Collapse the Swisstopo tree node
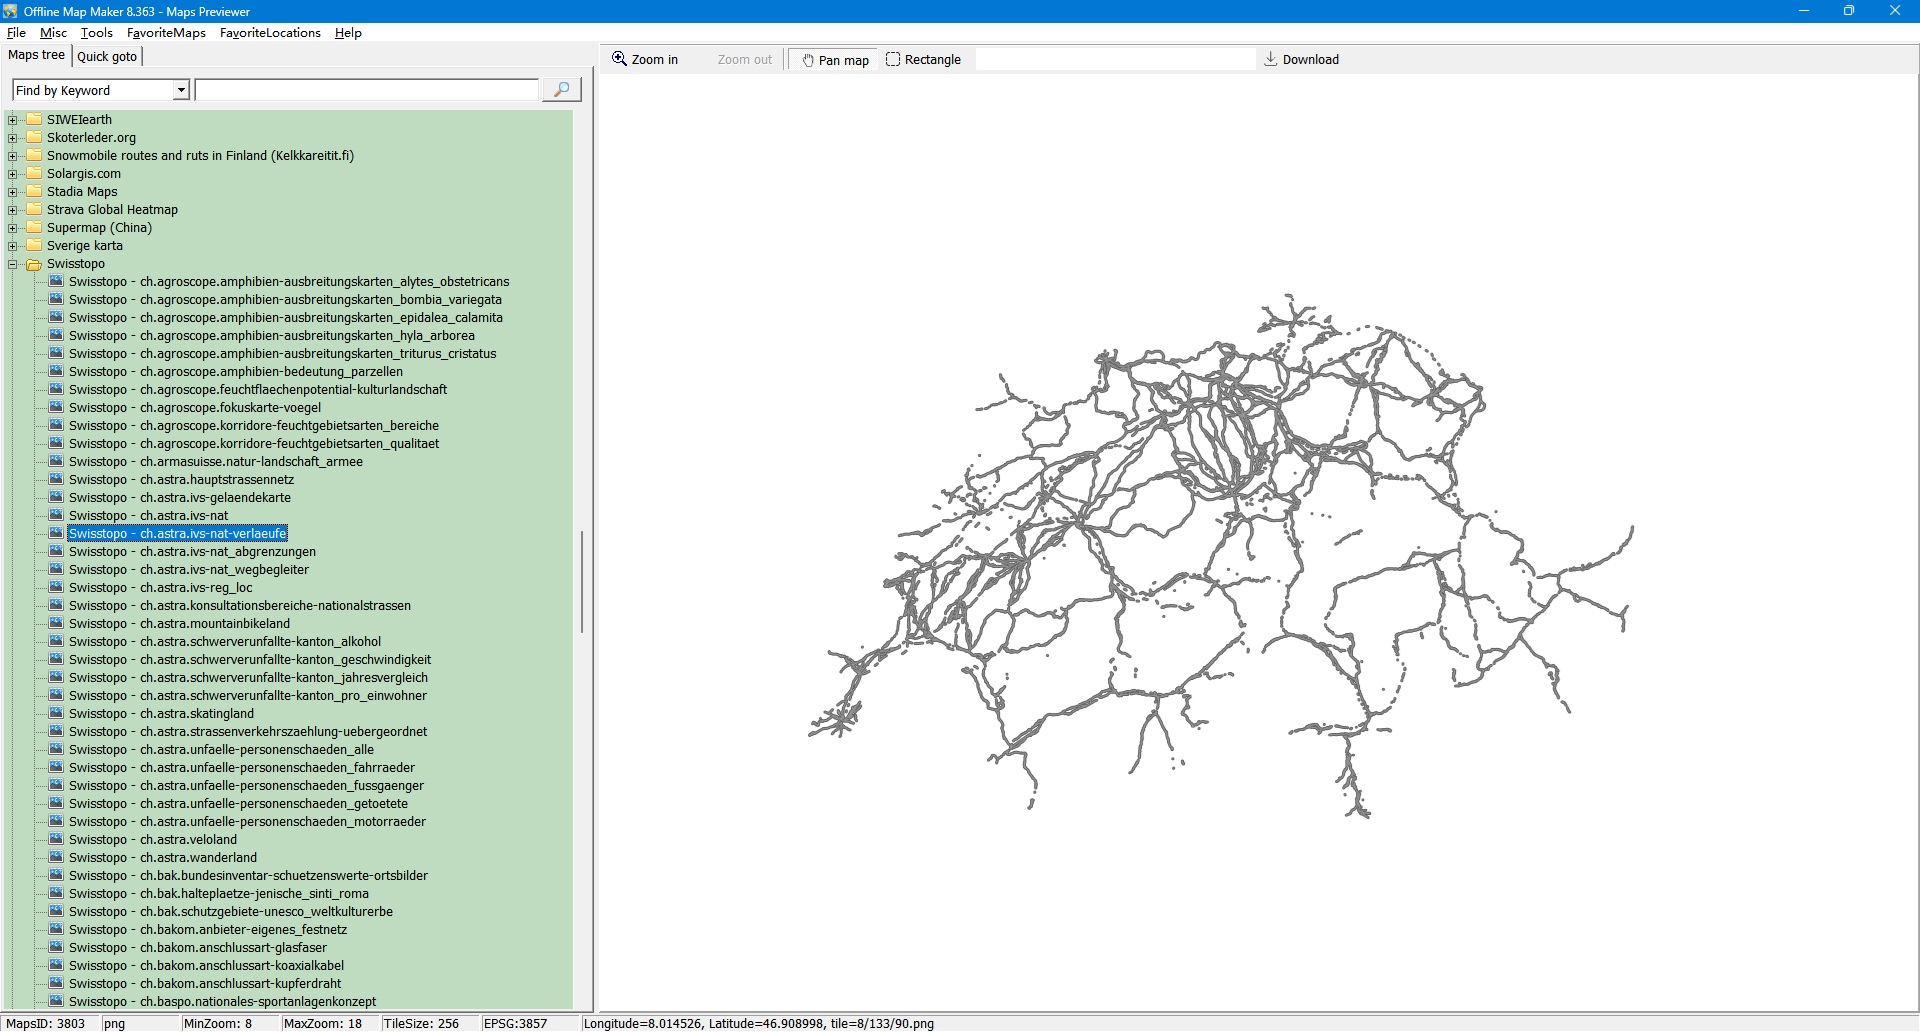The height and width of the screenshot is (1032, 1920). pyautogui.click(x=13, y=264)
